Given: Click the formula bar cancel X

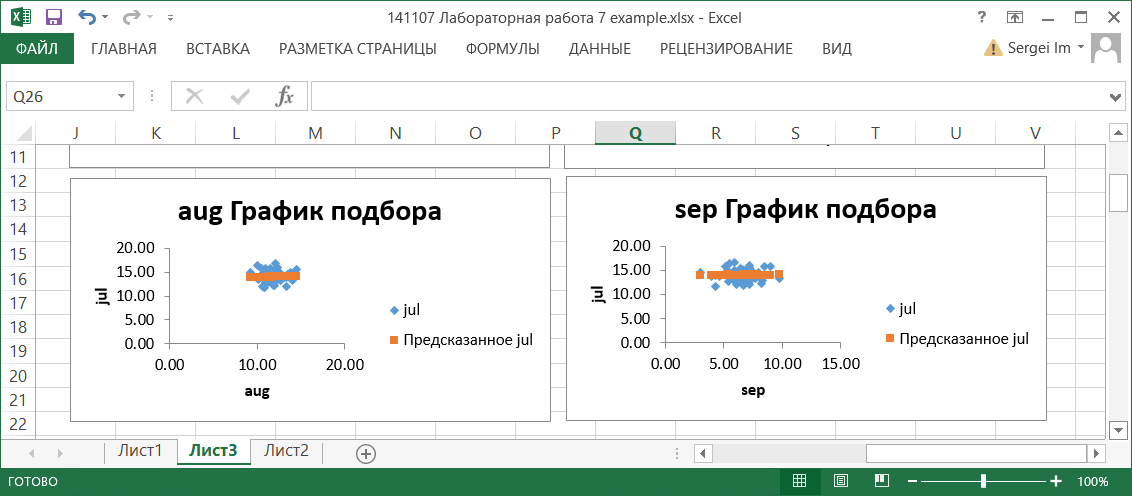Looking at the screenshot, I should (194, 96).
